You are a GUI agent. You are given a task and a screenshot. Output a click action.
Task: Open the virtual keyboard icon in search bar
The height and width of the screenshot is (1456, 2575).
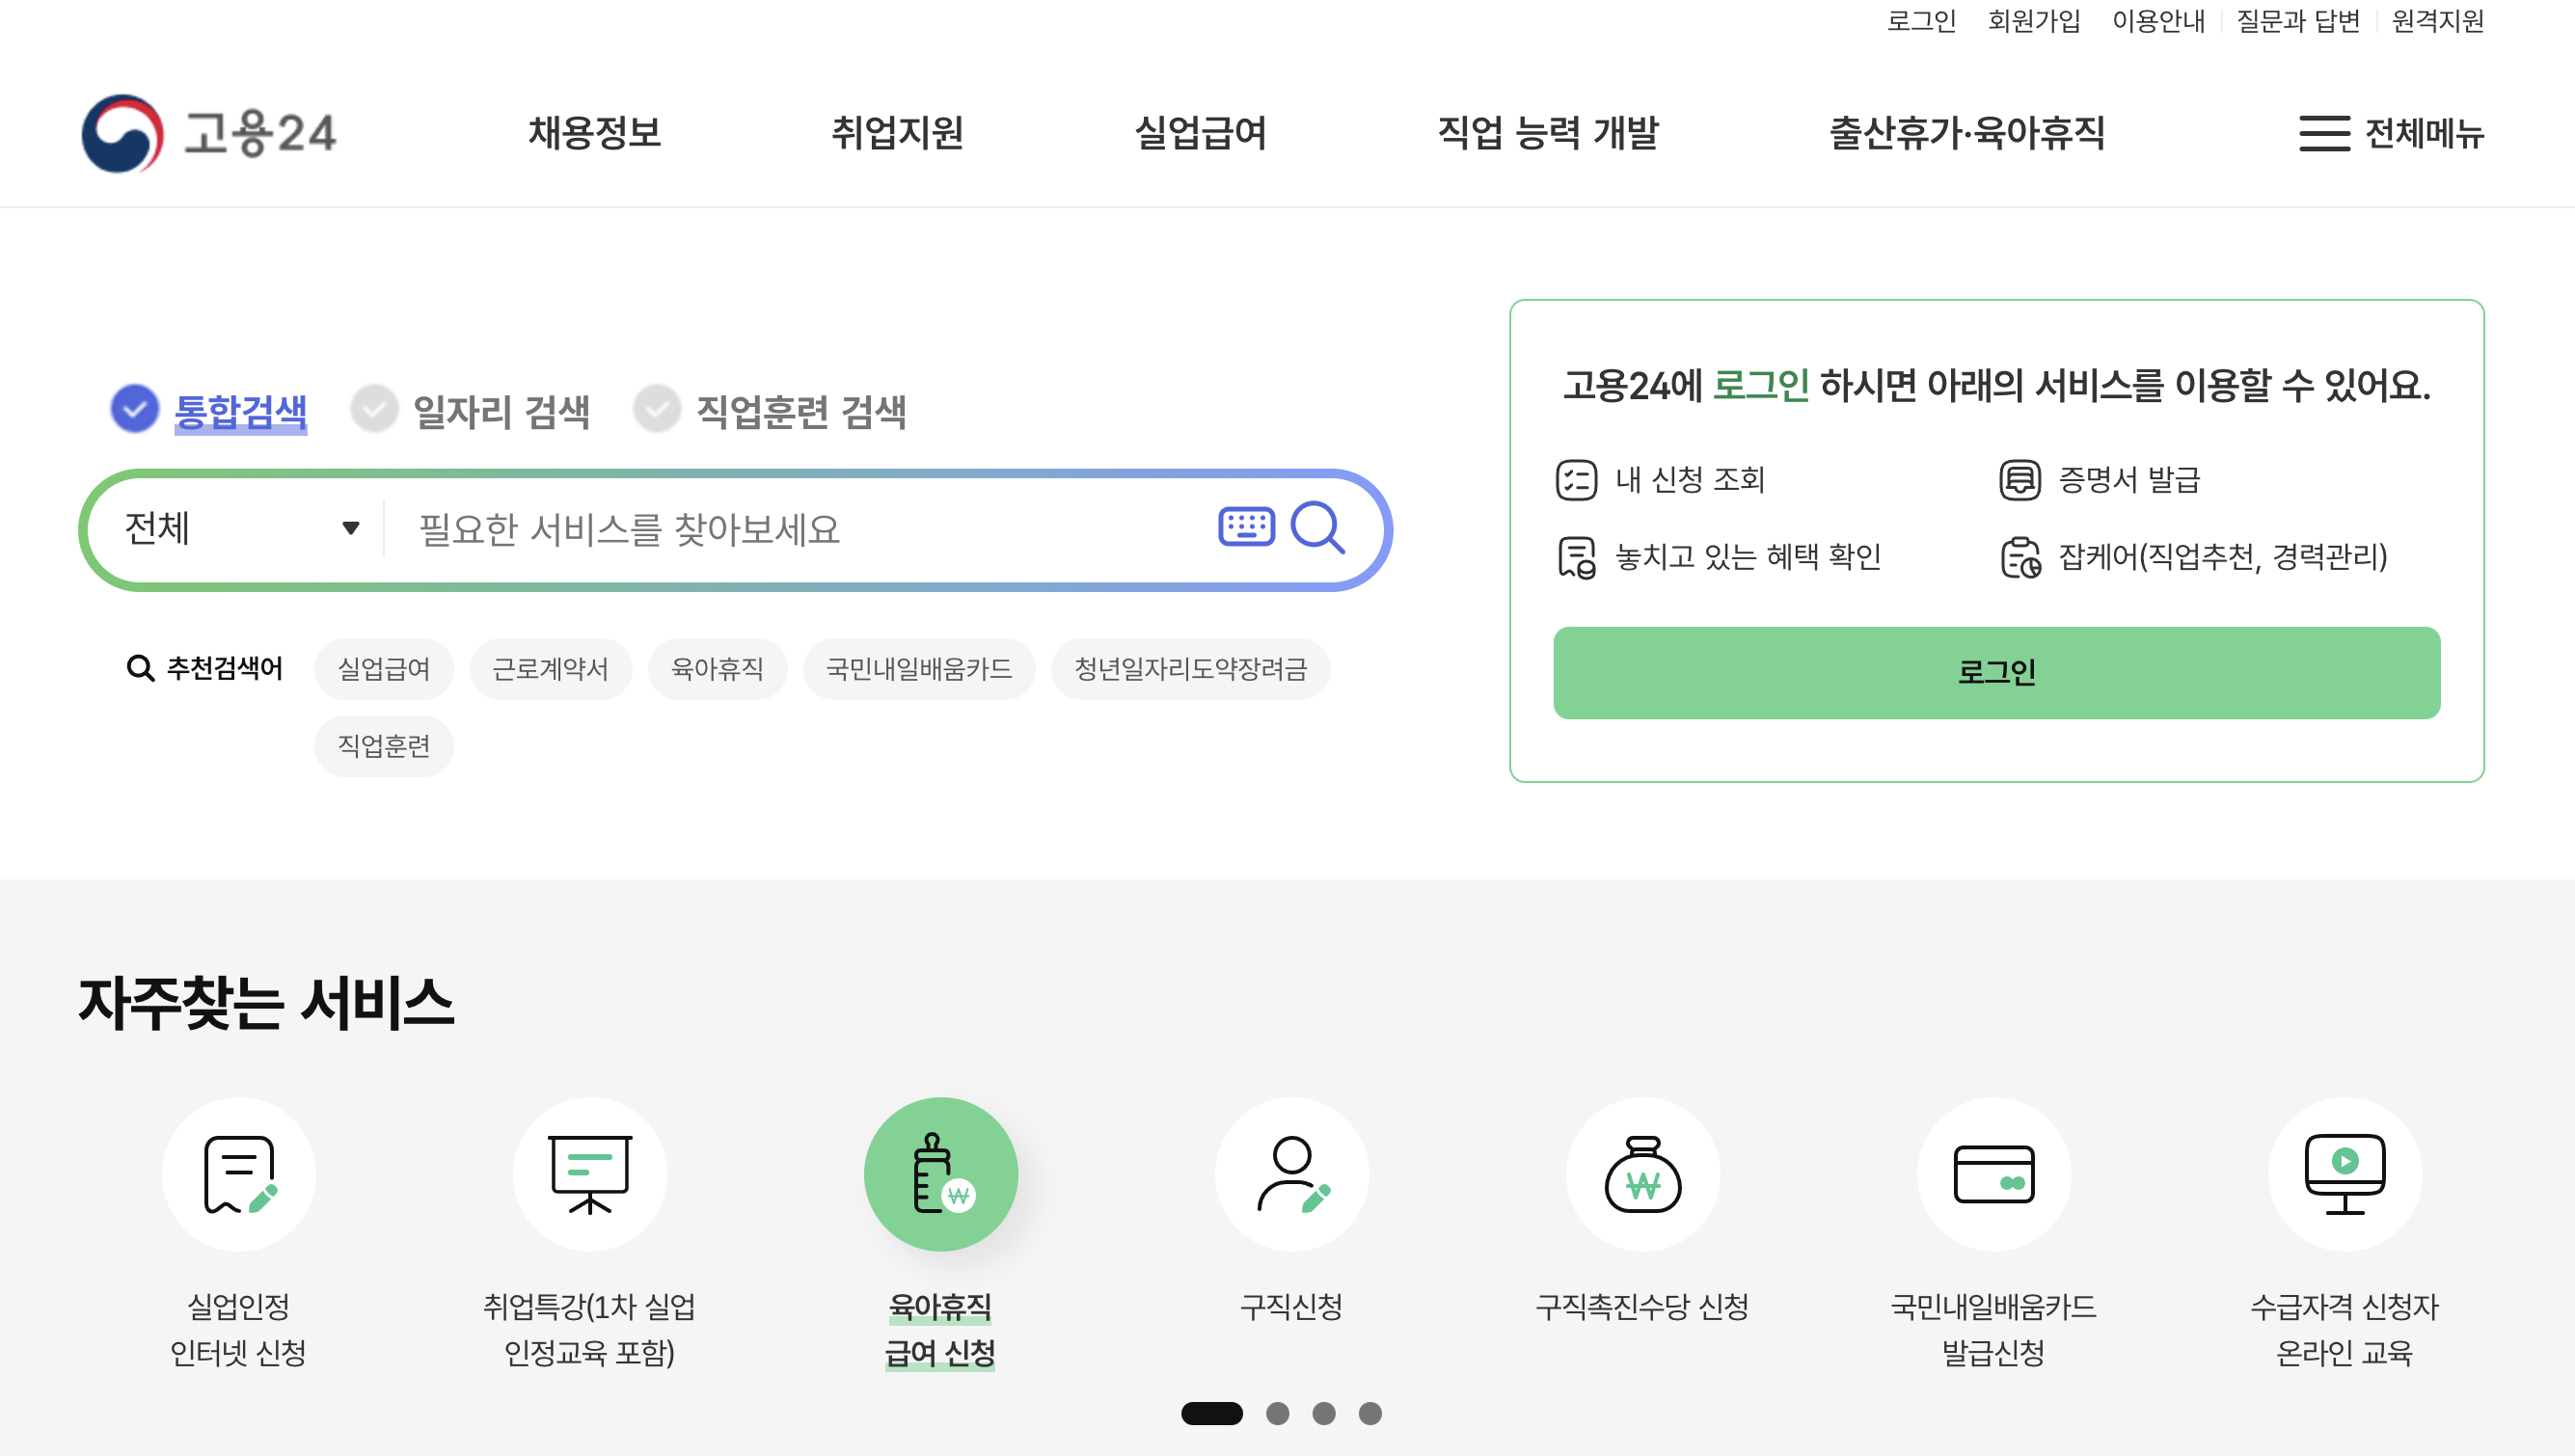coord(1246,527)
